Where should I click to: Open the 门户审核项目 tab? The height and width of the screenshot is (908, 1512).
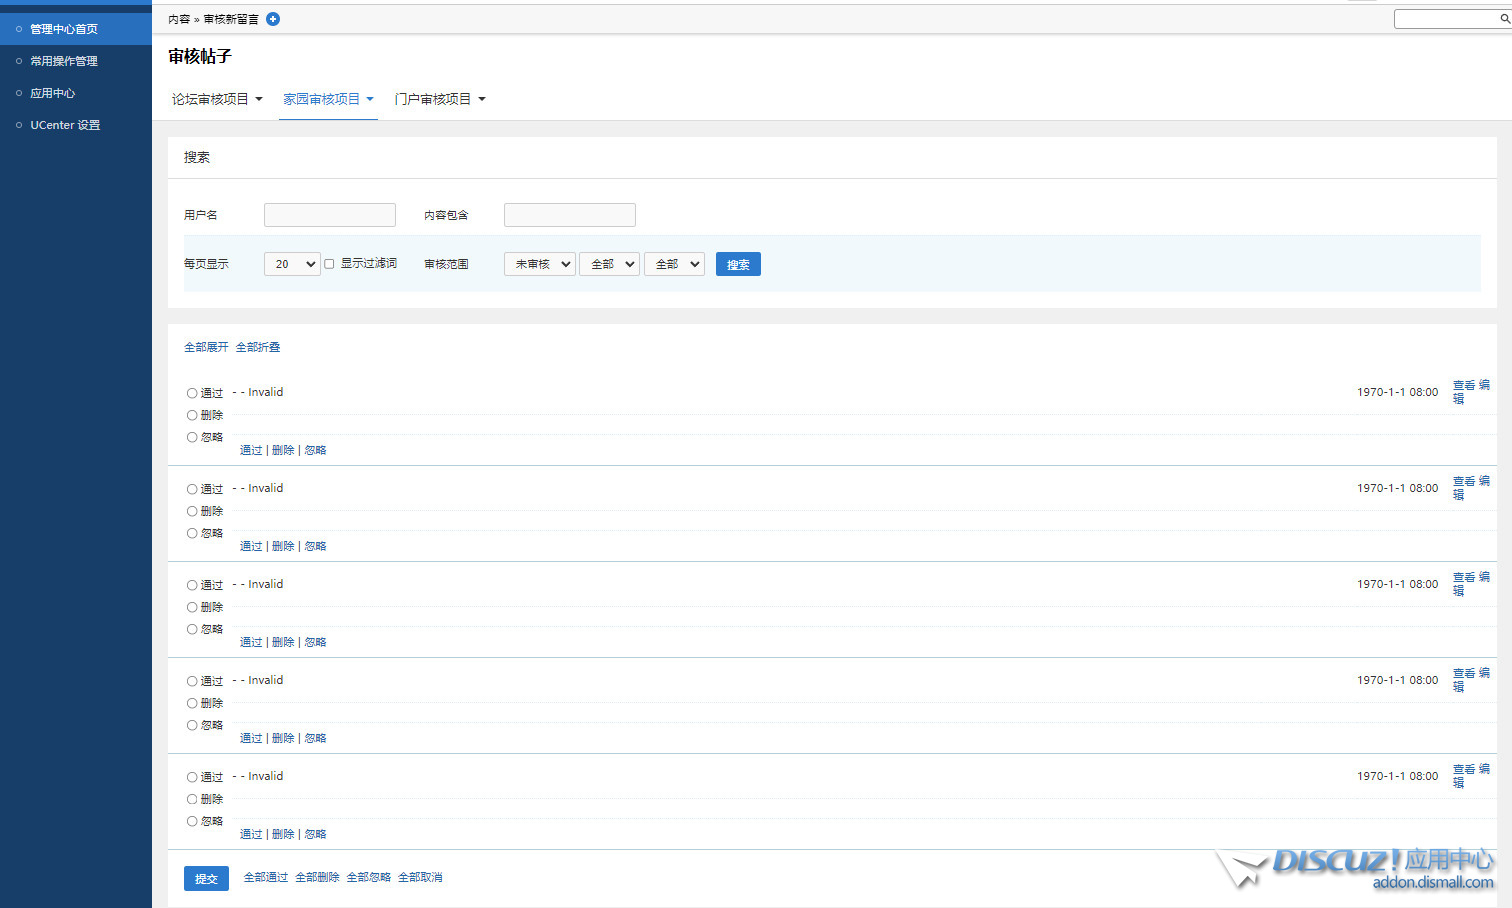[x=439, y=99]
